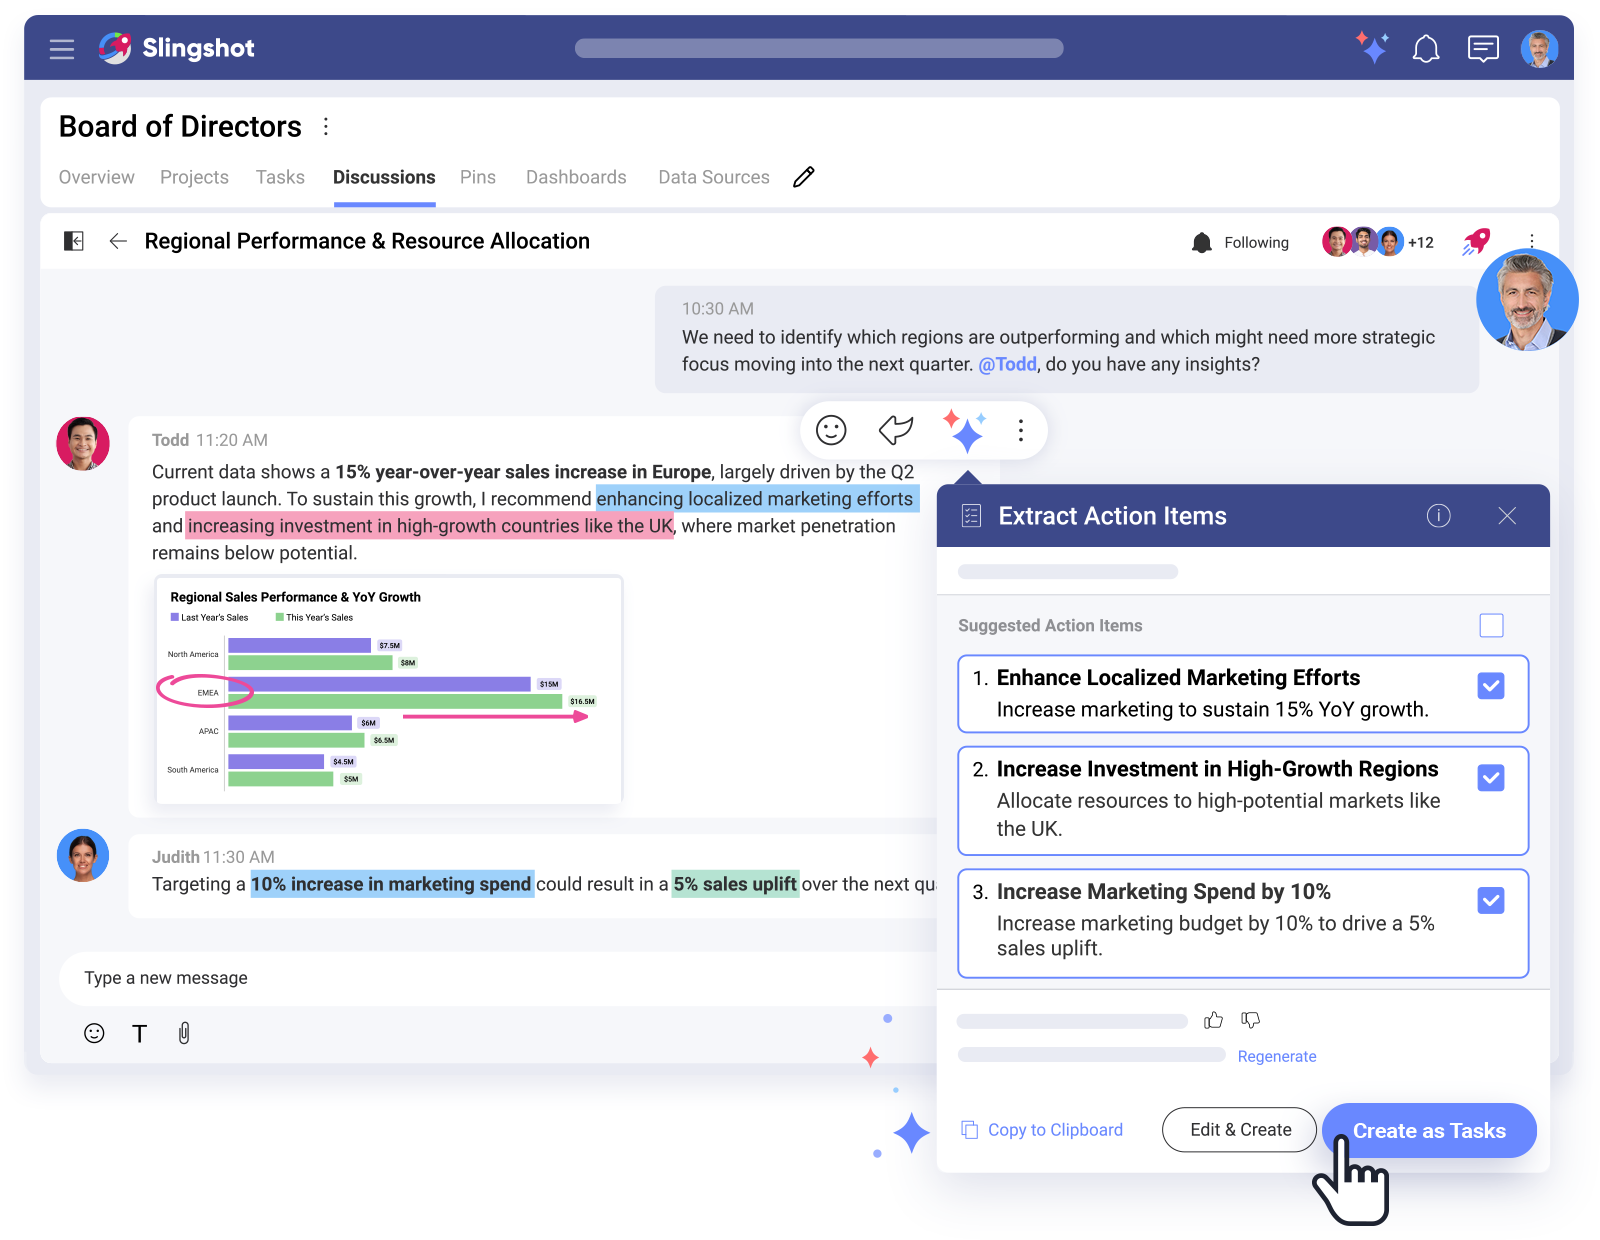Click the Create as Tasks button
The image size is (1600, 1240).
click(x=1428, y=1131)
